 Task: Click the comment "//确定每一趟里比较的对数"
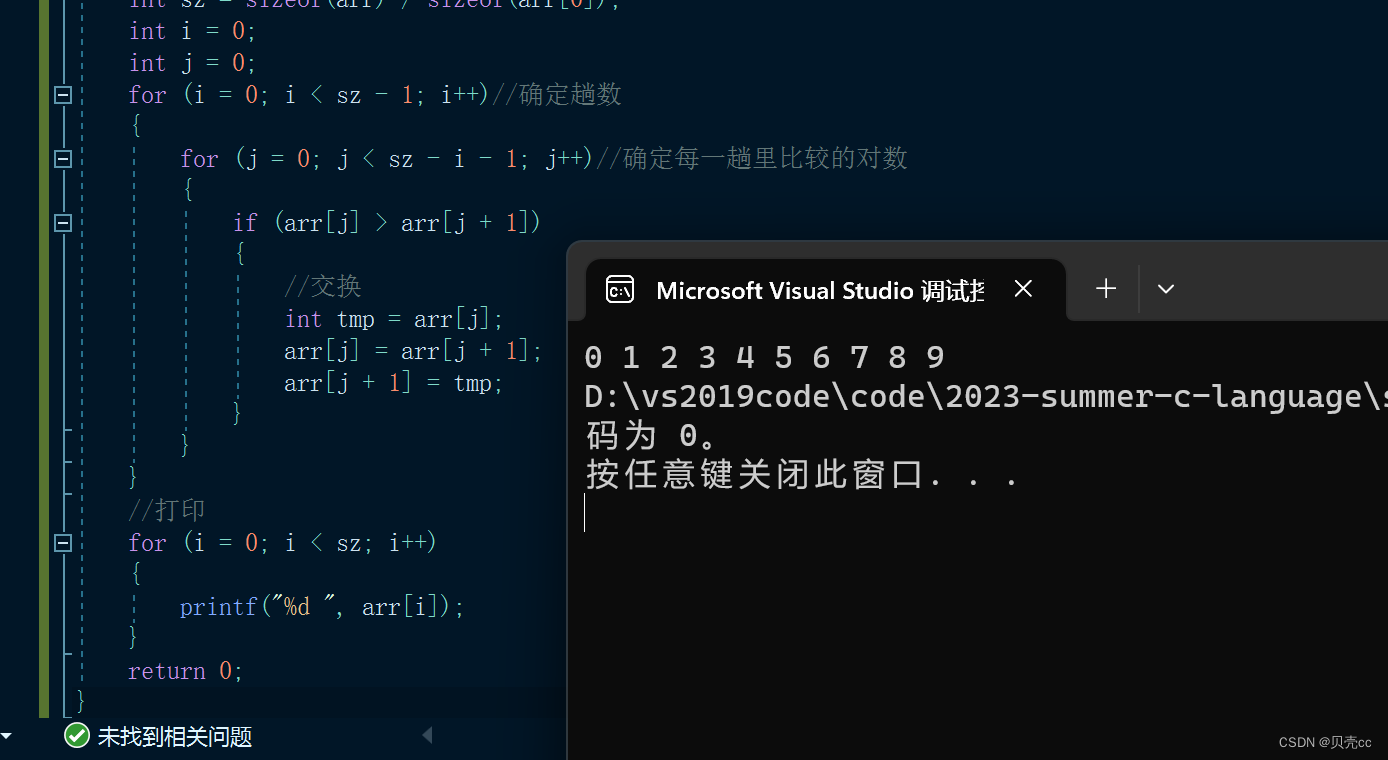tap(752, 158)
